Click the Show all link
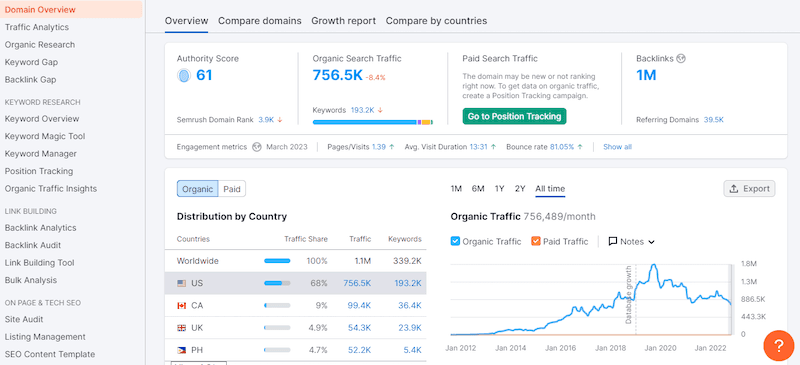Image resolution: width=800 pixels, height=365 pixels. point(617,147)
